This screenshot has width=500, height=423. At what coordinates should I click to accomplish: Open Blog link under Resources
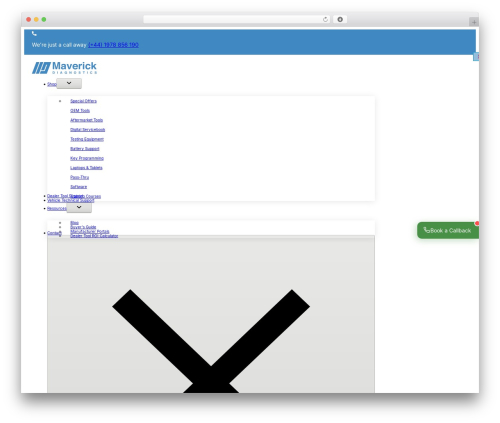coord(74,223)
